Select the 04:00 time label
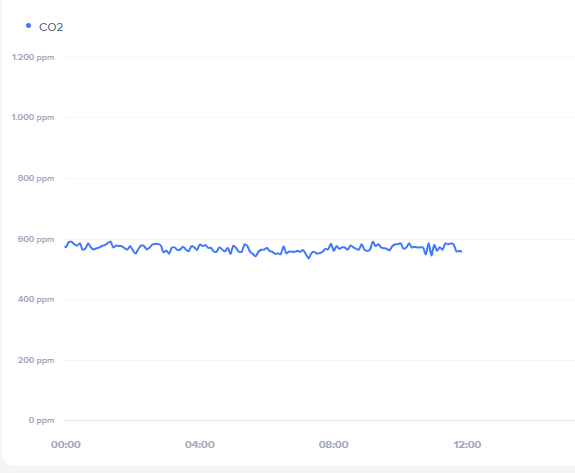The image size is (575, 473). 200,445
